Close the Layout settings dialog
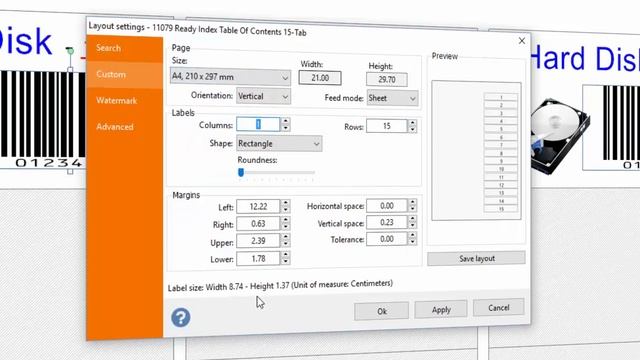 pos(522,41)
